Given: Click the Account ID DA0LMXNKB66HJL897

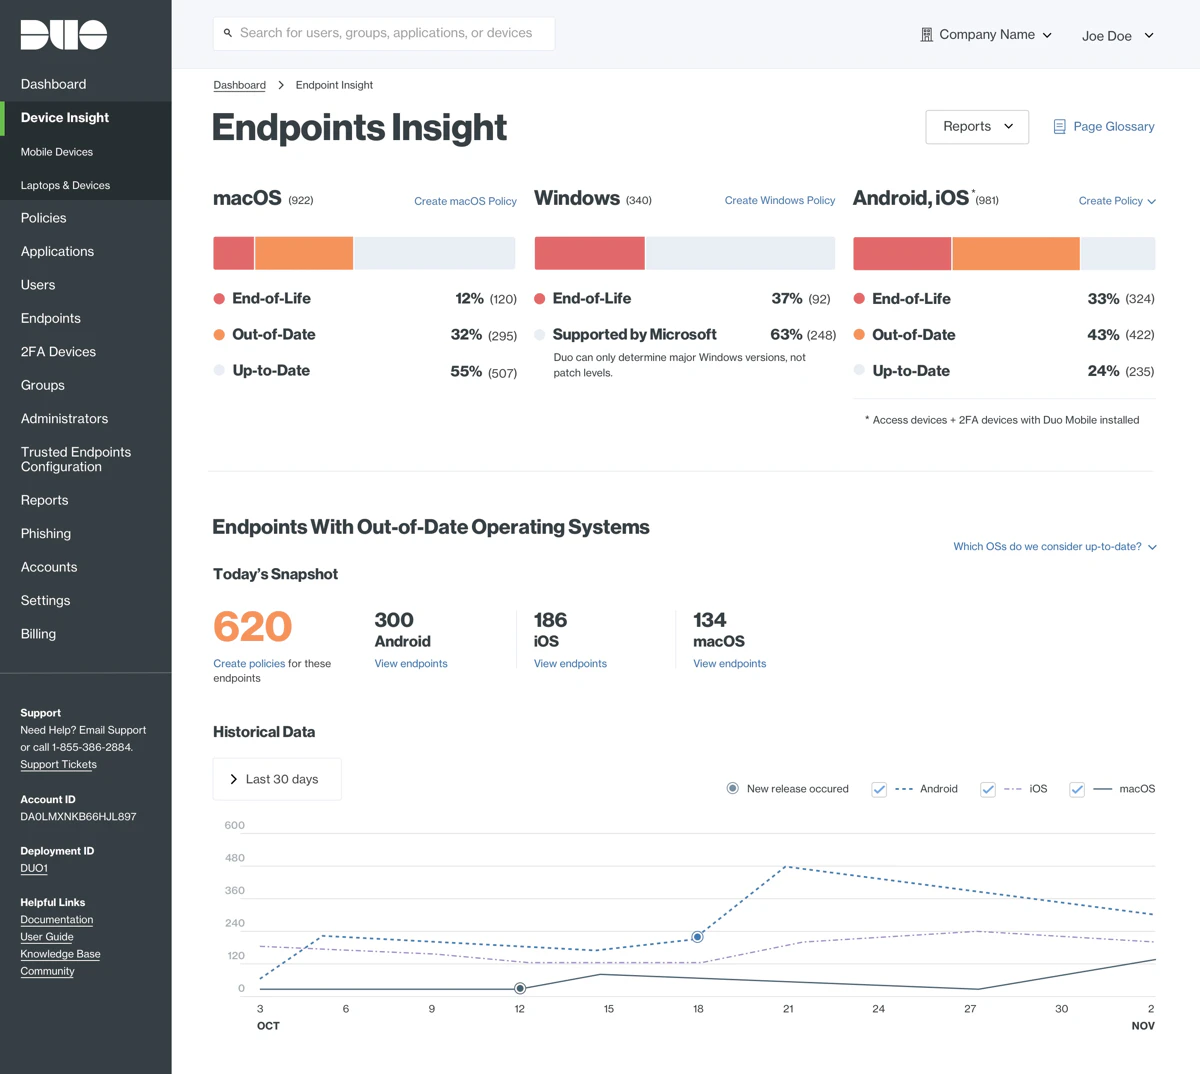Looking at the screenshot, I should pyautogui.click(x=78, y=817).
